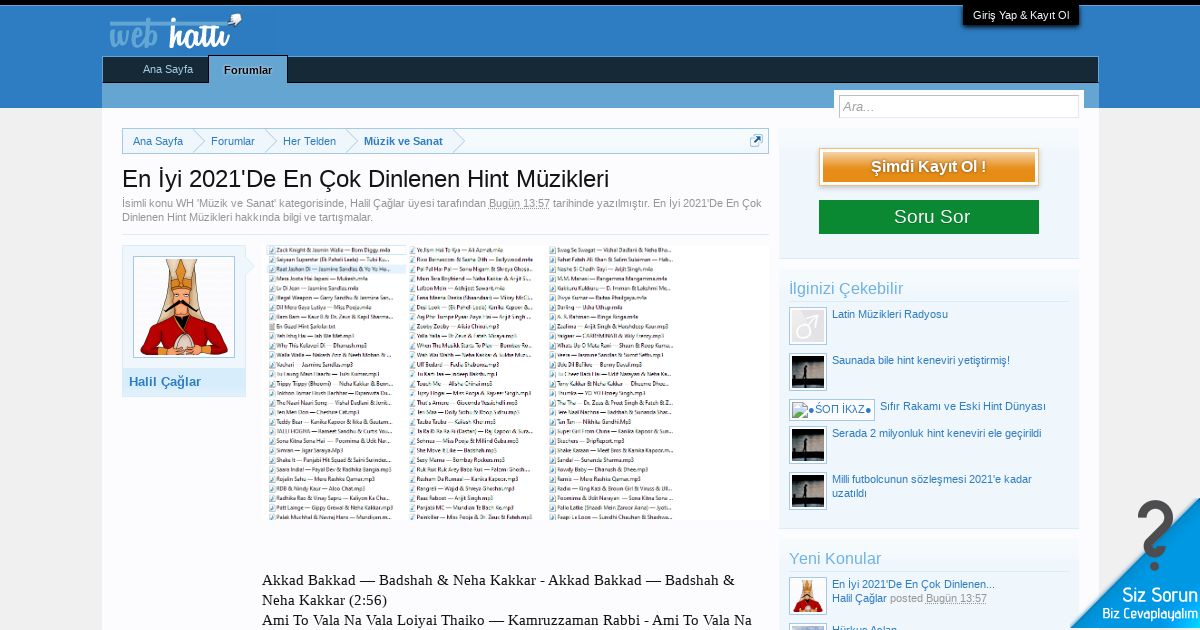Open Halil Çağlar poster link in Yeni Konular
1200x630 pixels.
tap(859, 598)
